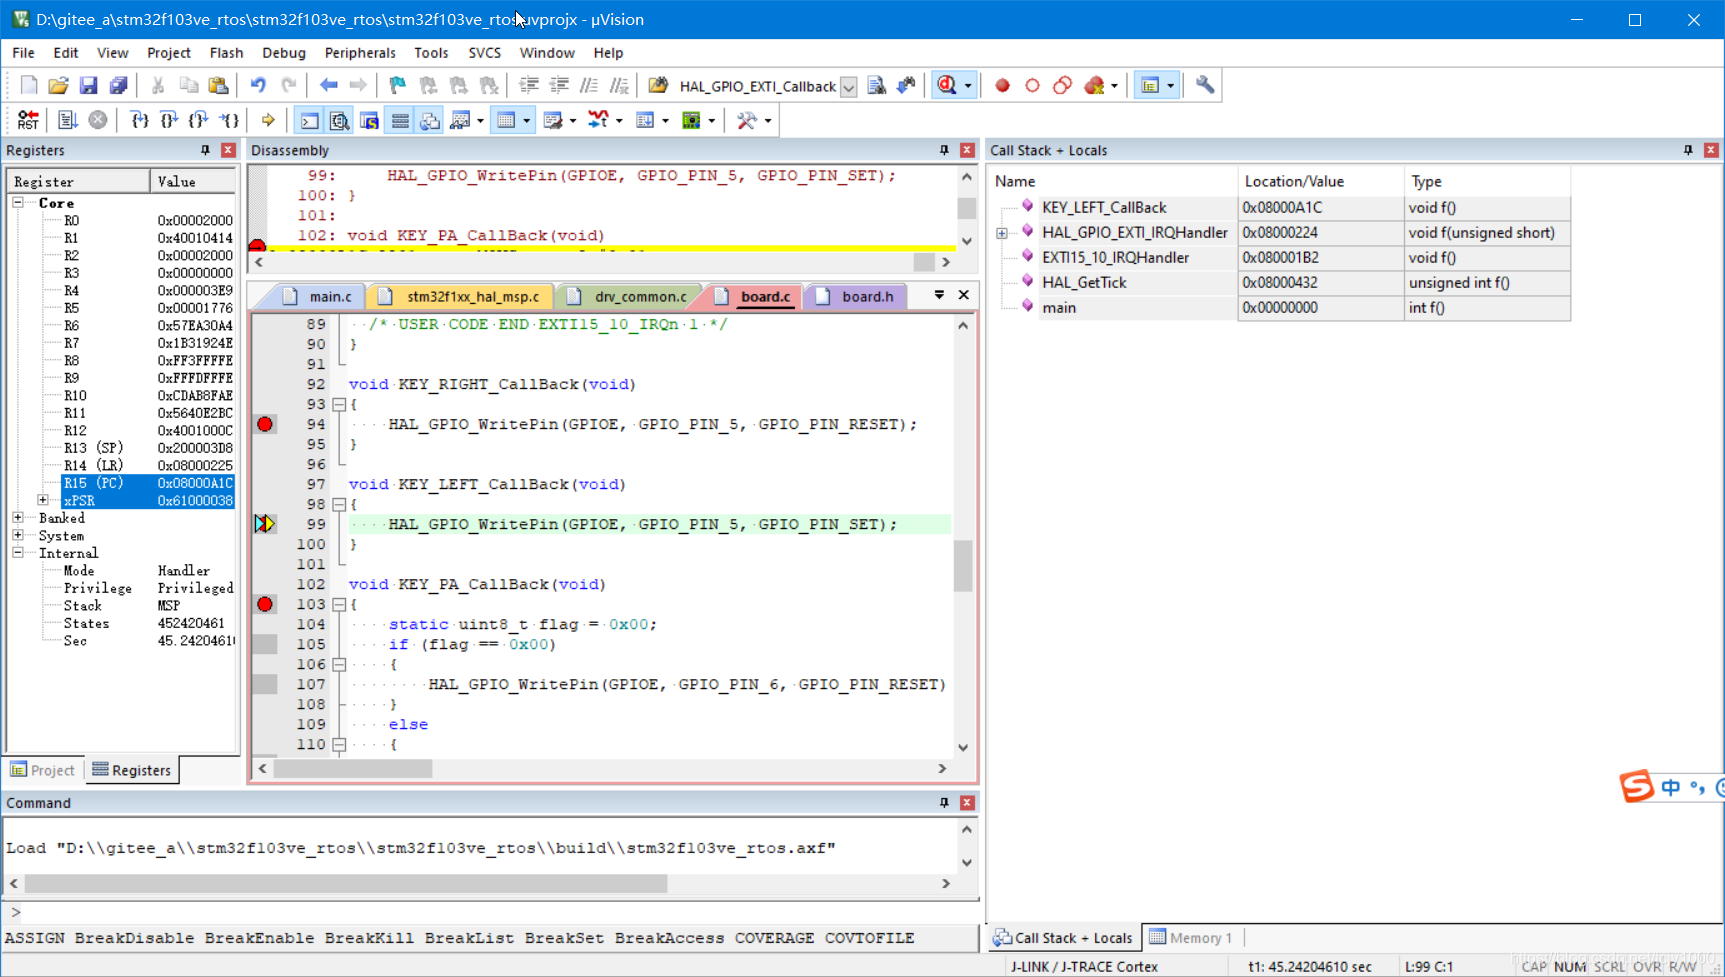This screenshot has width=1725, height=977.
Task: Switch to the Memory 1 tab
Action: click(x=1191, y=938)
